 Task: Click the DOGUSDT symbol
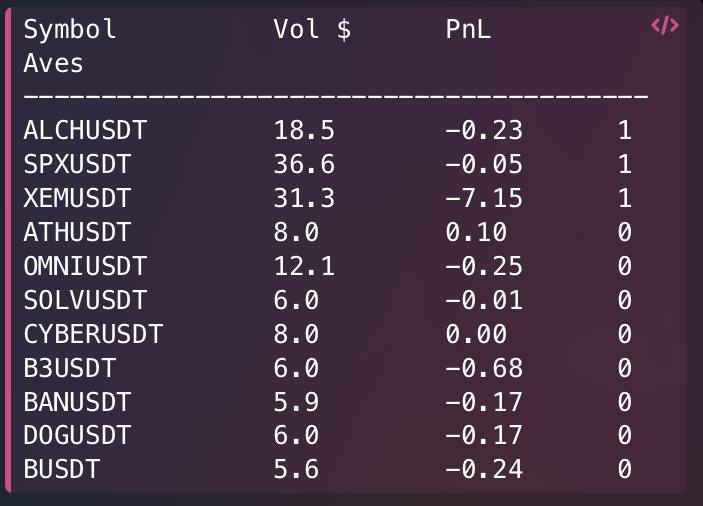pyautogui.click(x=77, y=436)
